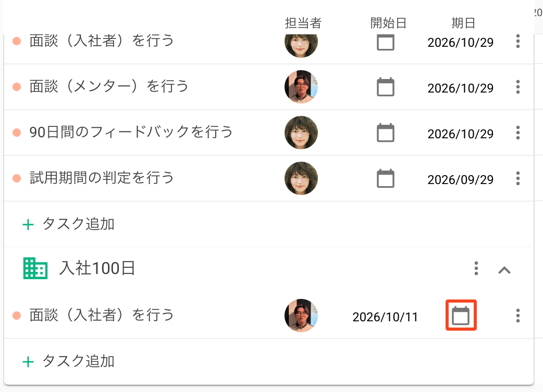Open due date 2026/09/29 picker
Viewport: 543px width, 392px height.
tap(460, 179)
